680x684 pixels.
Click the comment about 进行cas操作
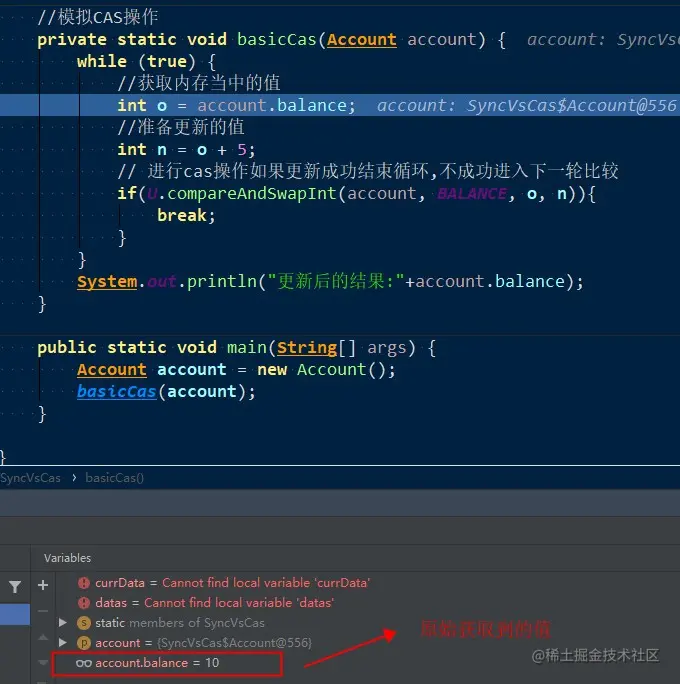(368, 171)
